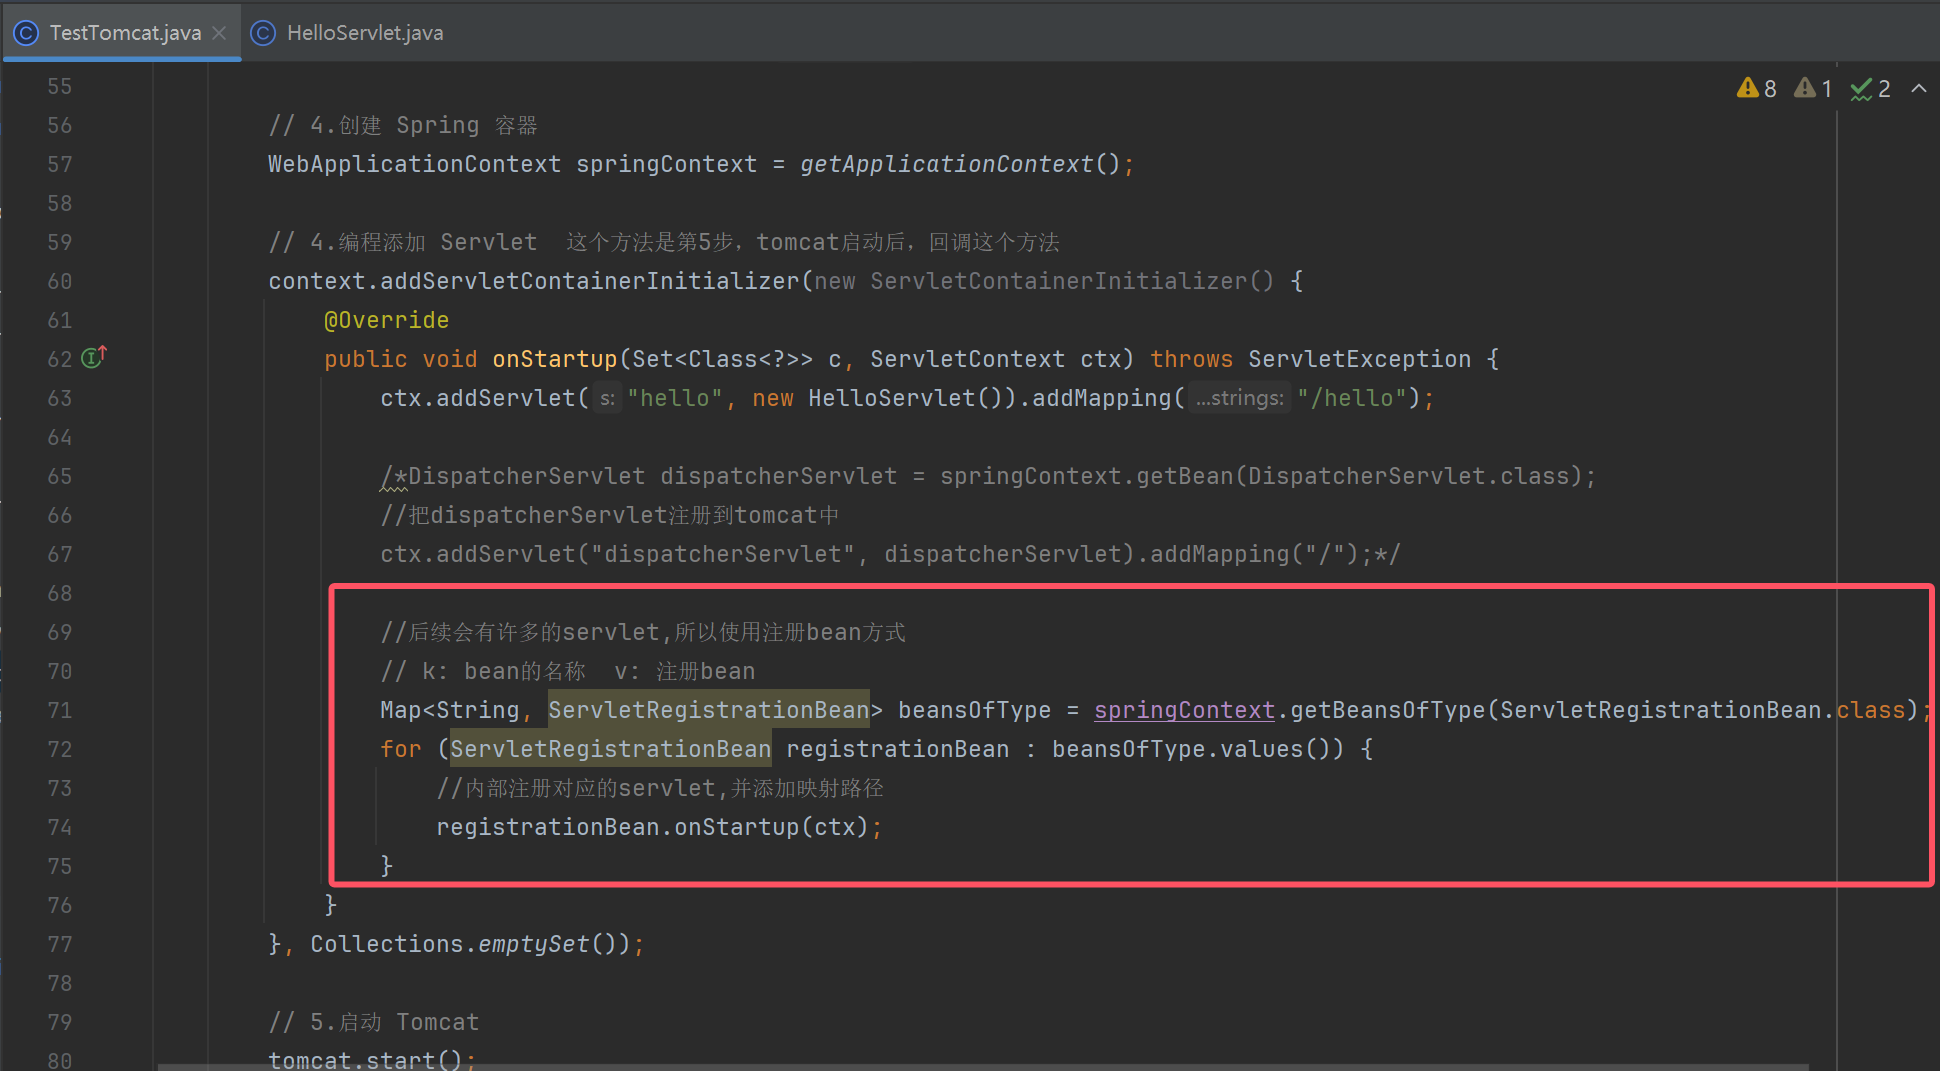Collapse the inspection widget chevron arrow
Viewport: 1940px width, 1071px height.
pyautogui.click(x=1918, y=88)
